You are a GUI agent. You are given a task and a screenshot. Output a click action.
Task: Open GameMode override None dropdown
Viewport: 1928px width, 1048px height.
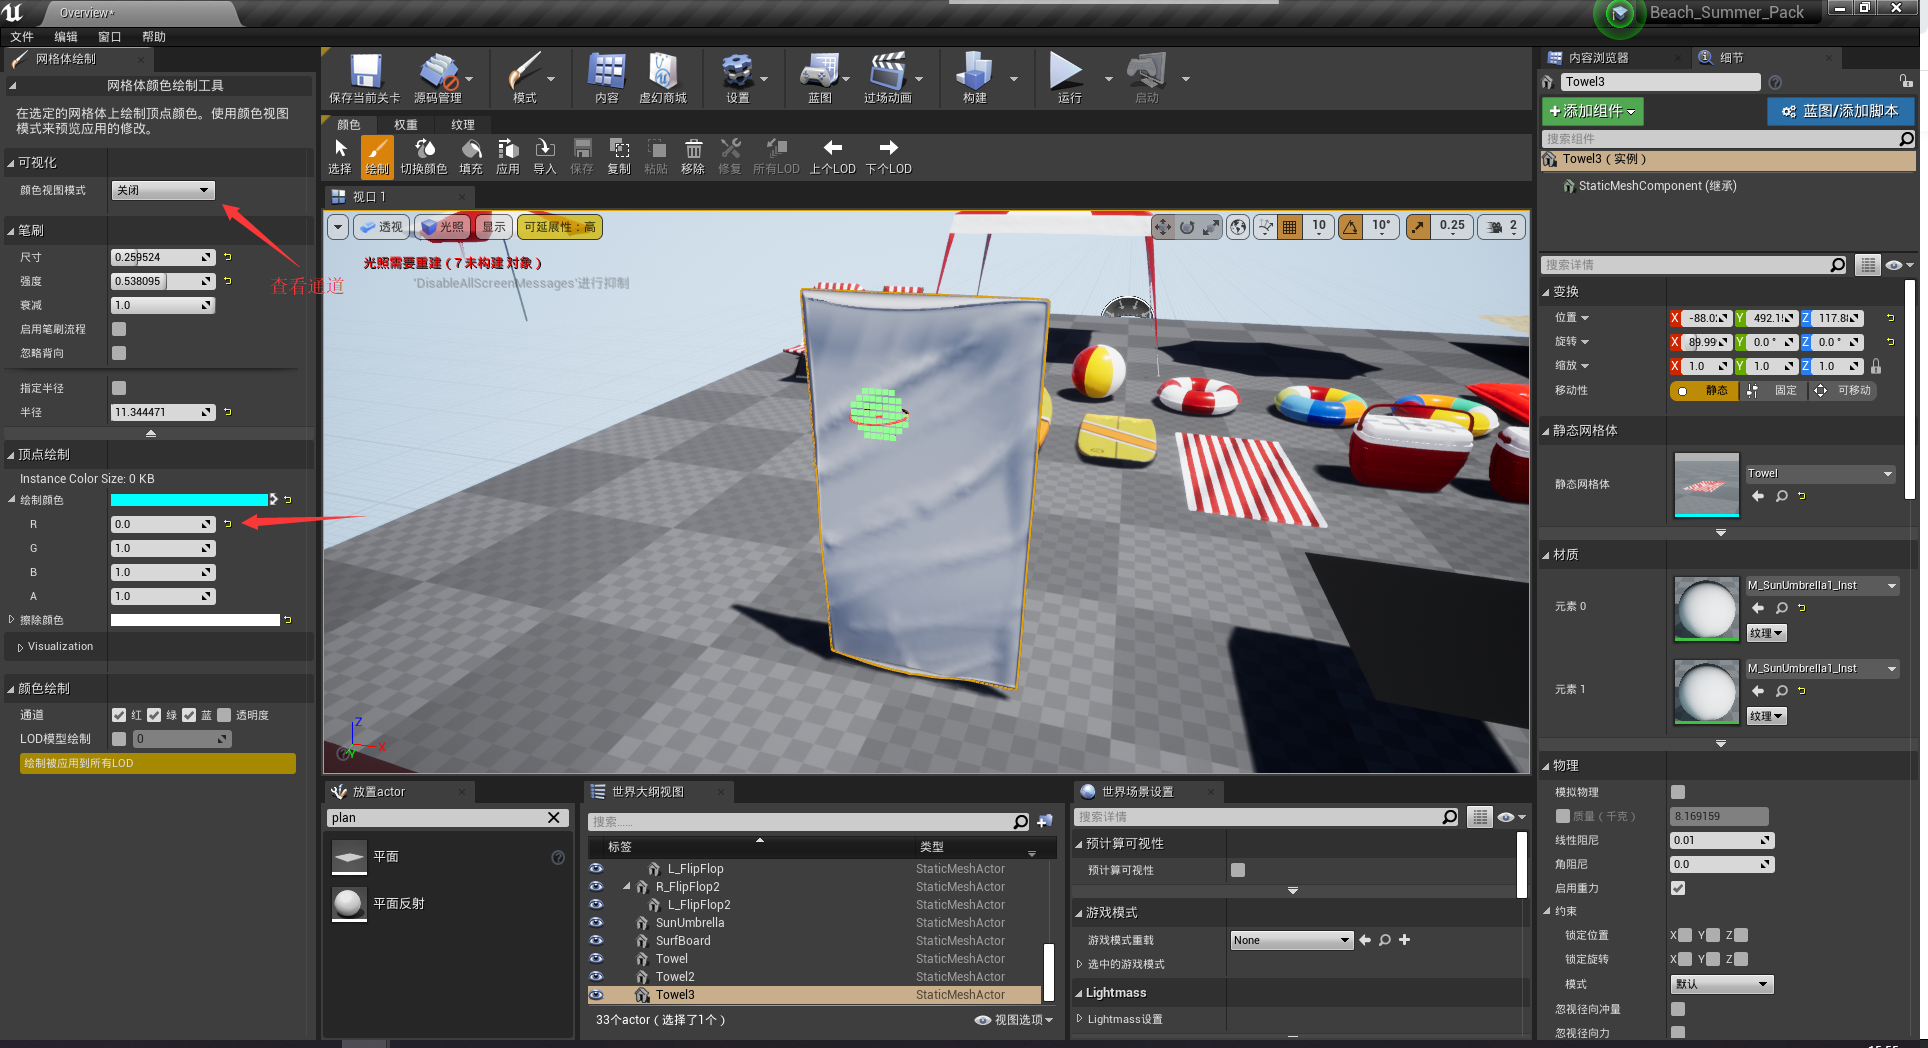coord(1291,940)
